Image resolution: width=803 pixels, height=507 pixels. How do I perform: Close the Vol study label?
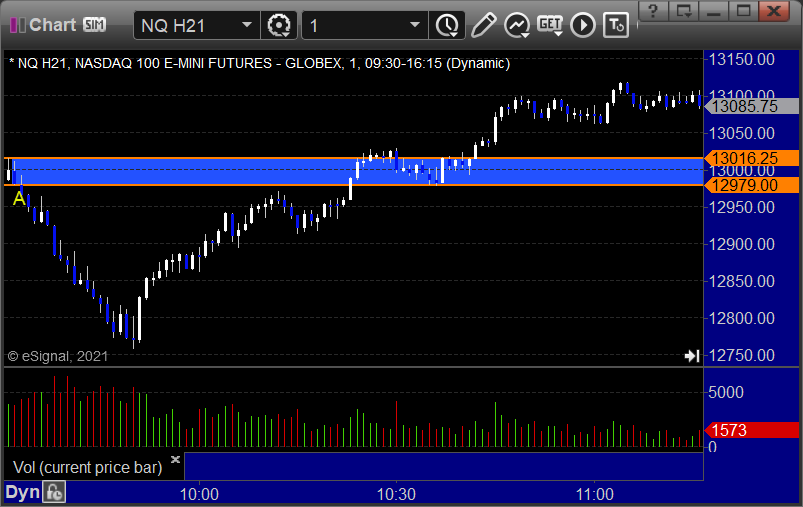pos(175,459)
